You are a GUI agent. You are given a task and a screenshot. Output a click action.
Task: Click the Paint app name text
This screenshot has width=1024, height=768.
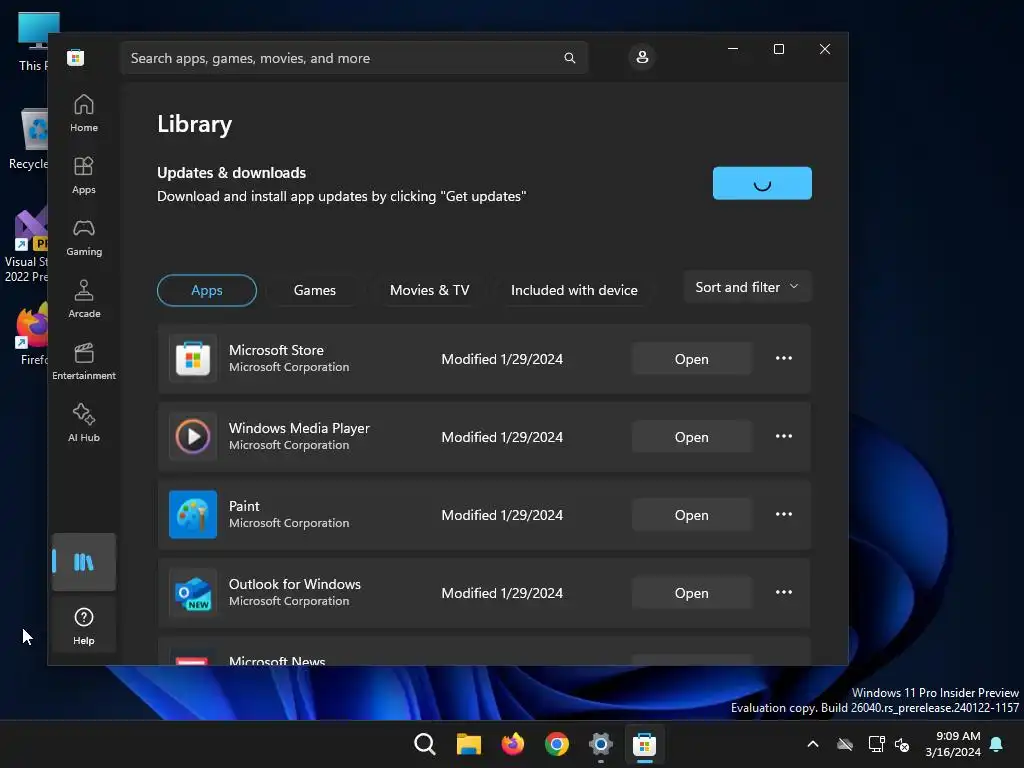[244, 506]
